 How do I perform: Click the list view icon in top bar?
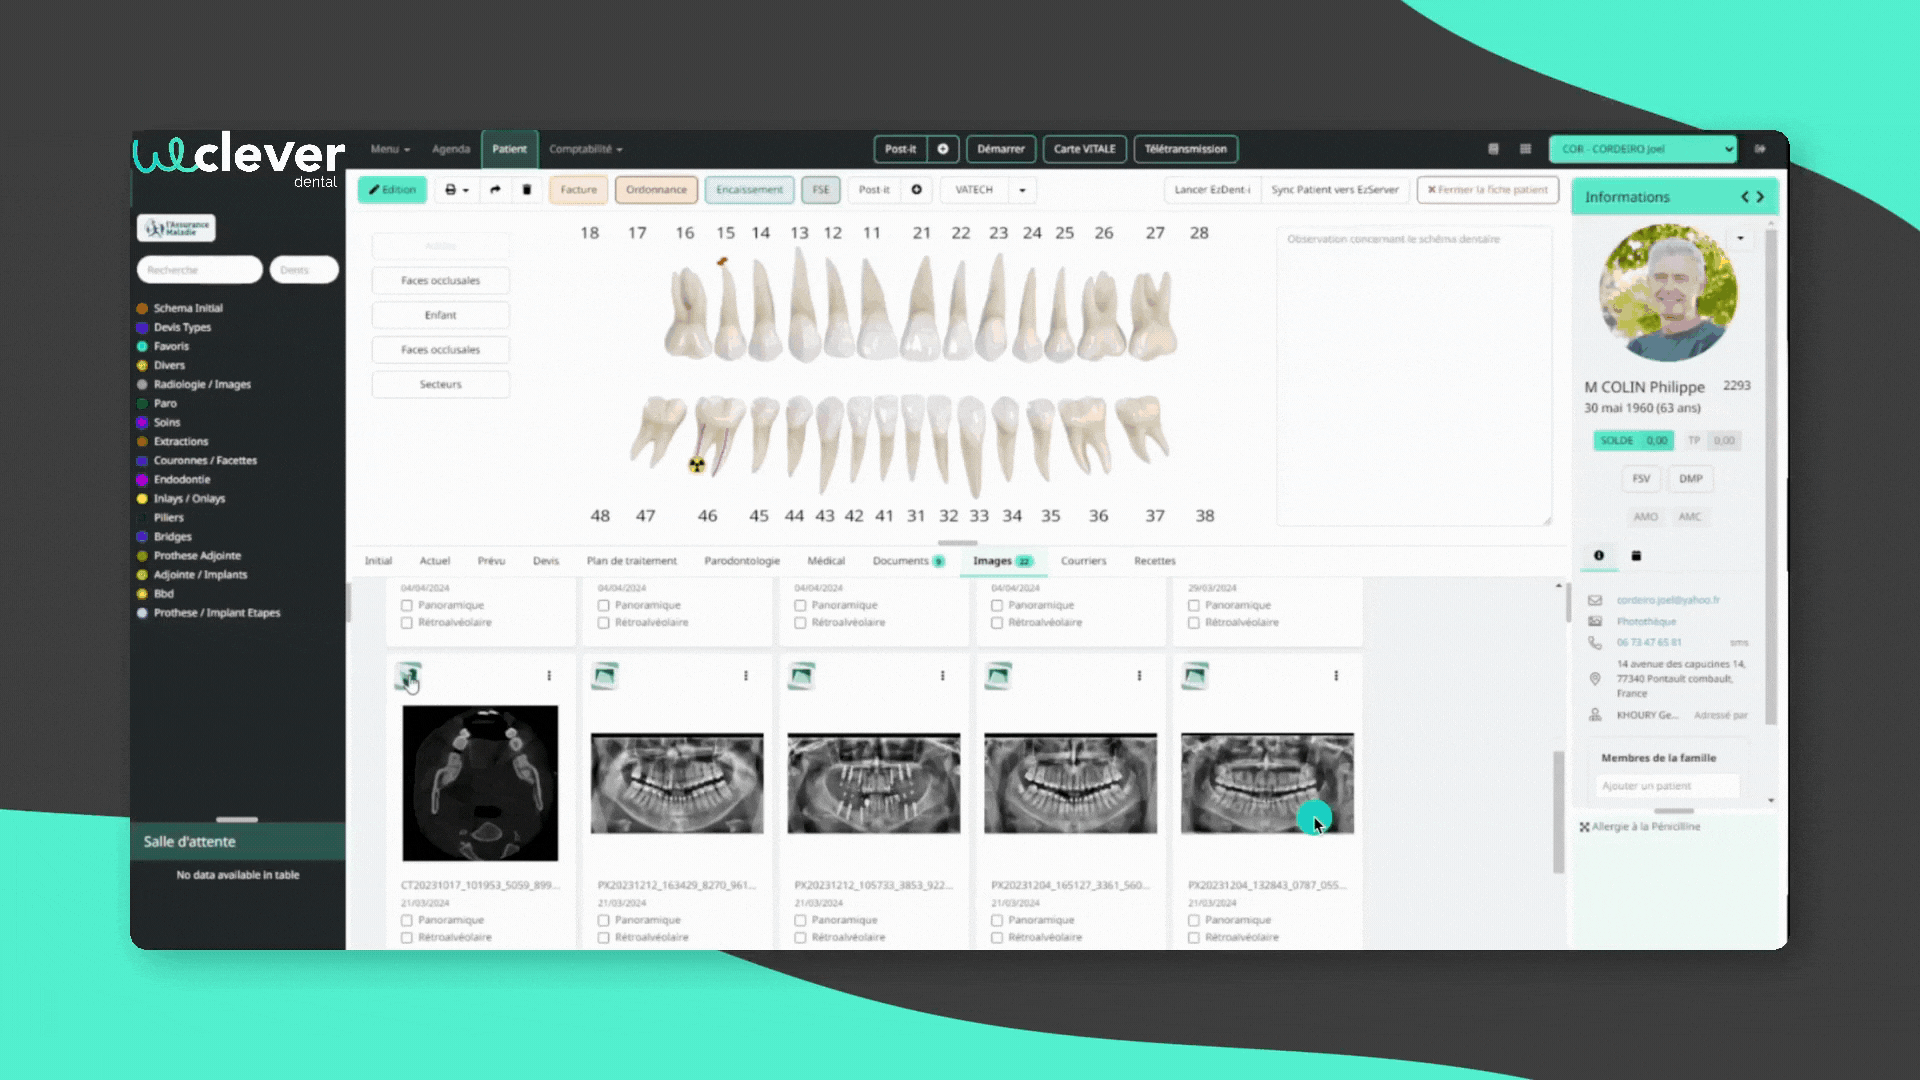click(x=1525, y=149)
